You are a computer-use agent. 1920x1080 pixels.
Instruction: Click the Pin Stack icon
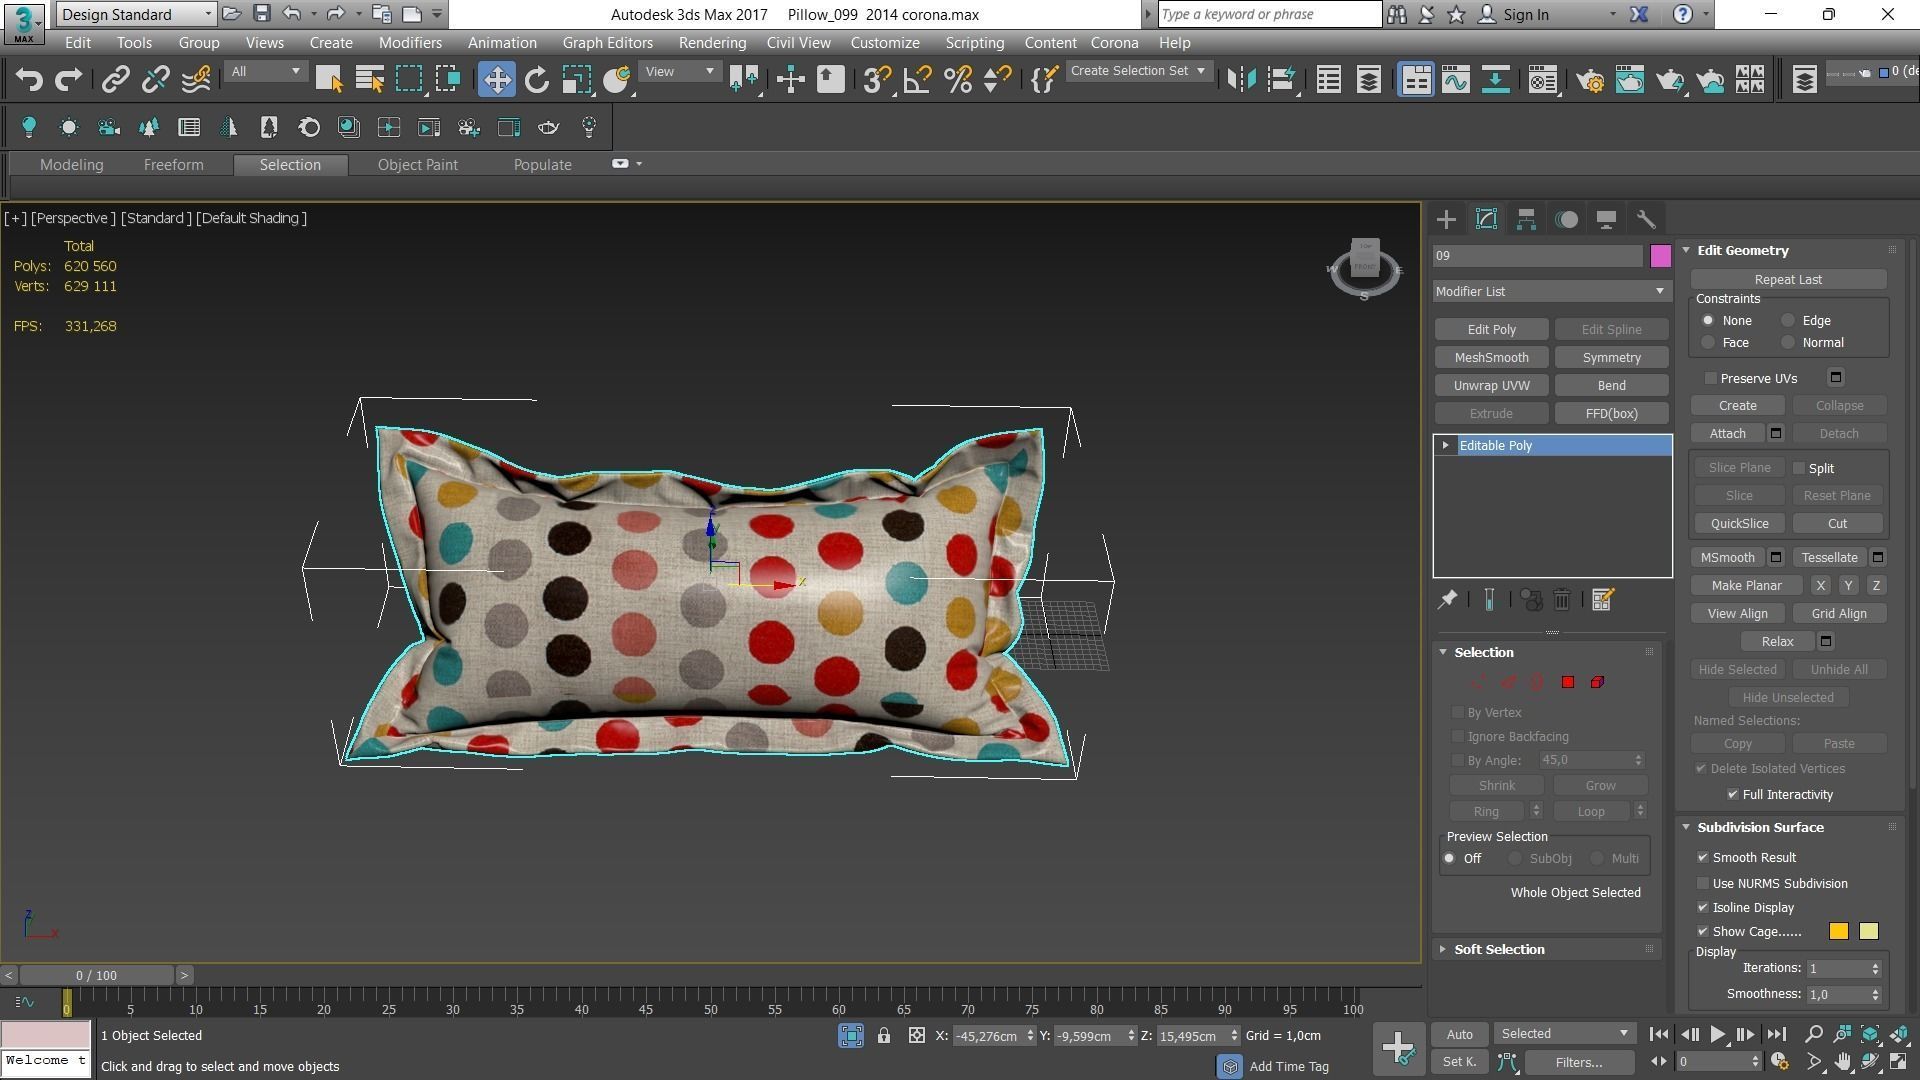tap(1447, 600)
